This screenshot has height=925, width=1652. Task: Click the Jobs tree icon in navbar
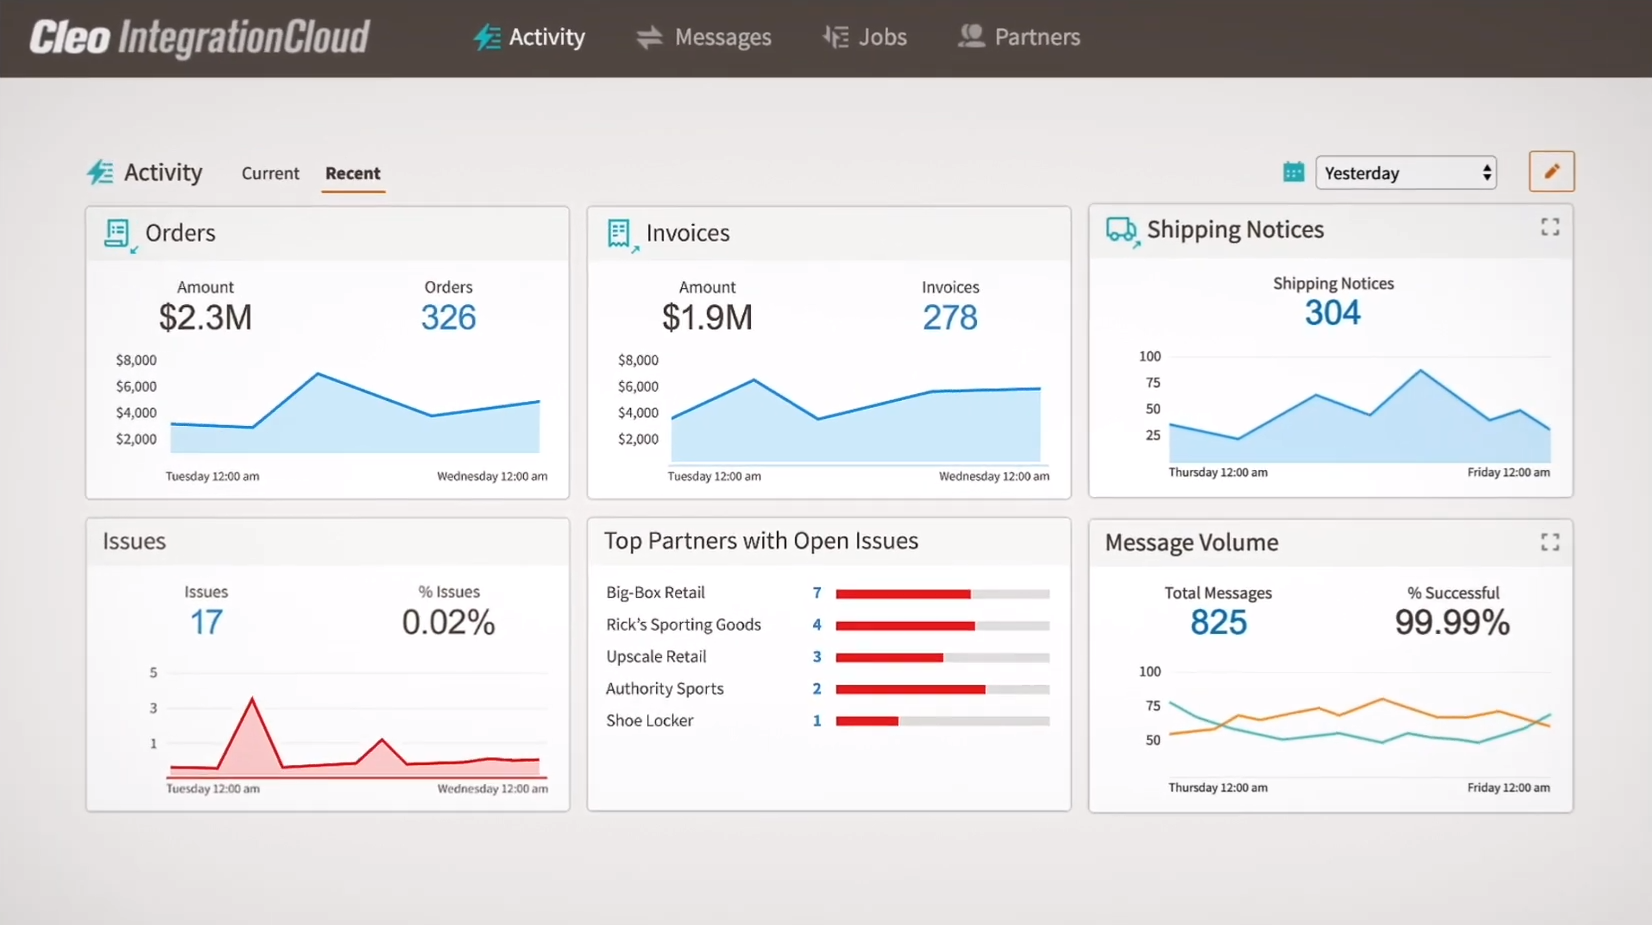tap(836, 37)
